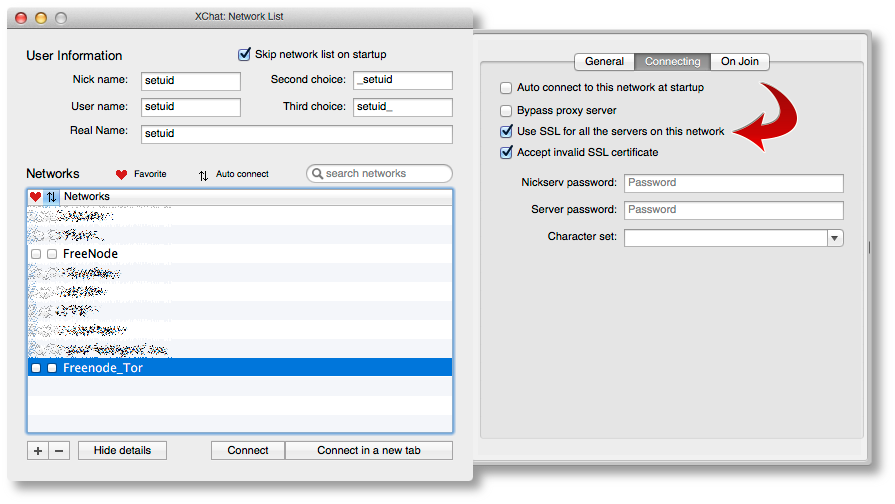Select the FreeNode network row
The width and height of the screenshot is (895, 504).
pyautogui.click(x=240, y=254)
